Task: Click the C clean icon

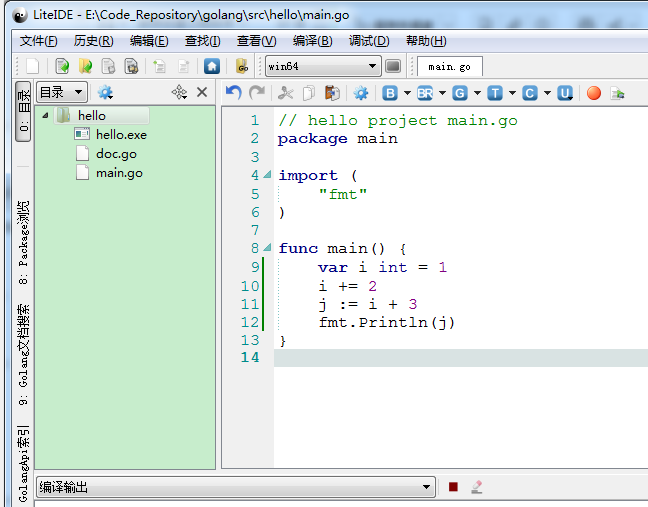Action: click(530, 93)
